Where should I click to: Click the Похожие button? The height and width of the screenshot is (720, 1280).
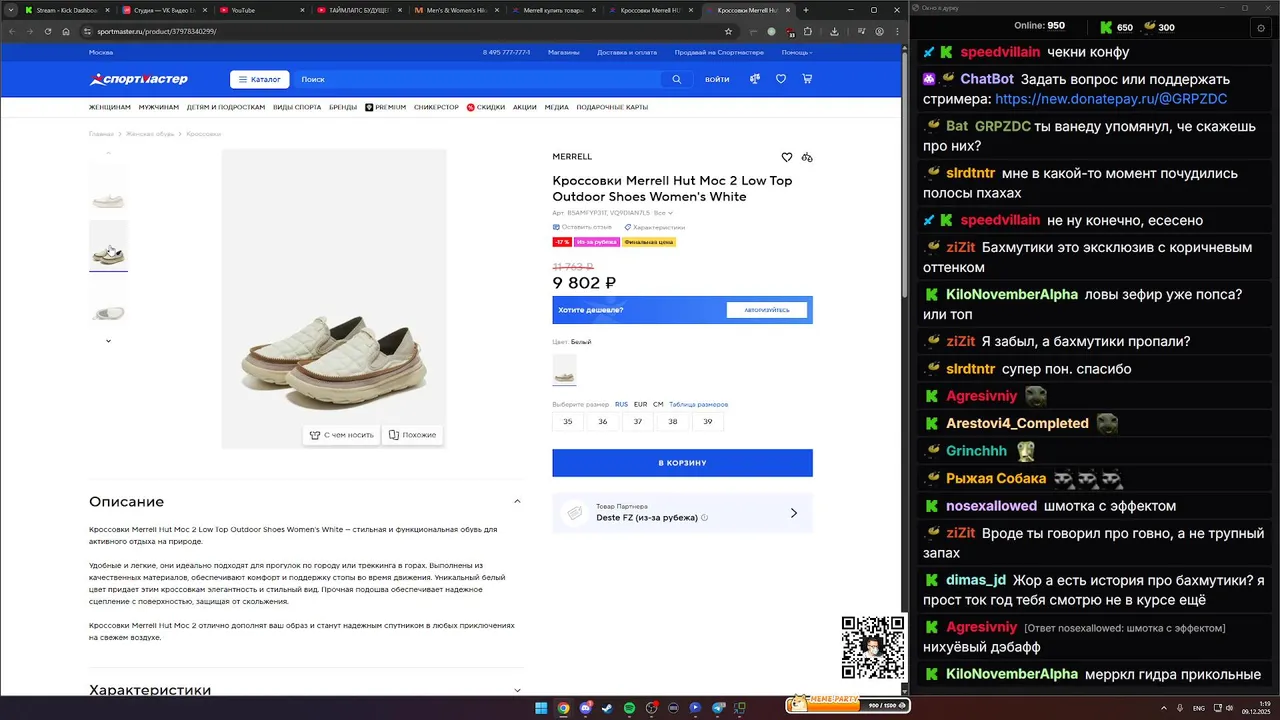click(412, 435)
